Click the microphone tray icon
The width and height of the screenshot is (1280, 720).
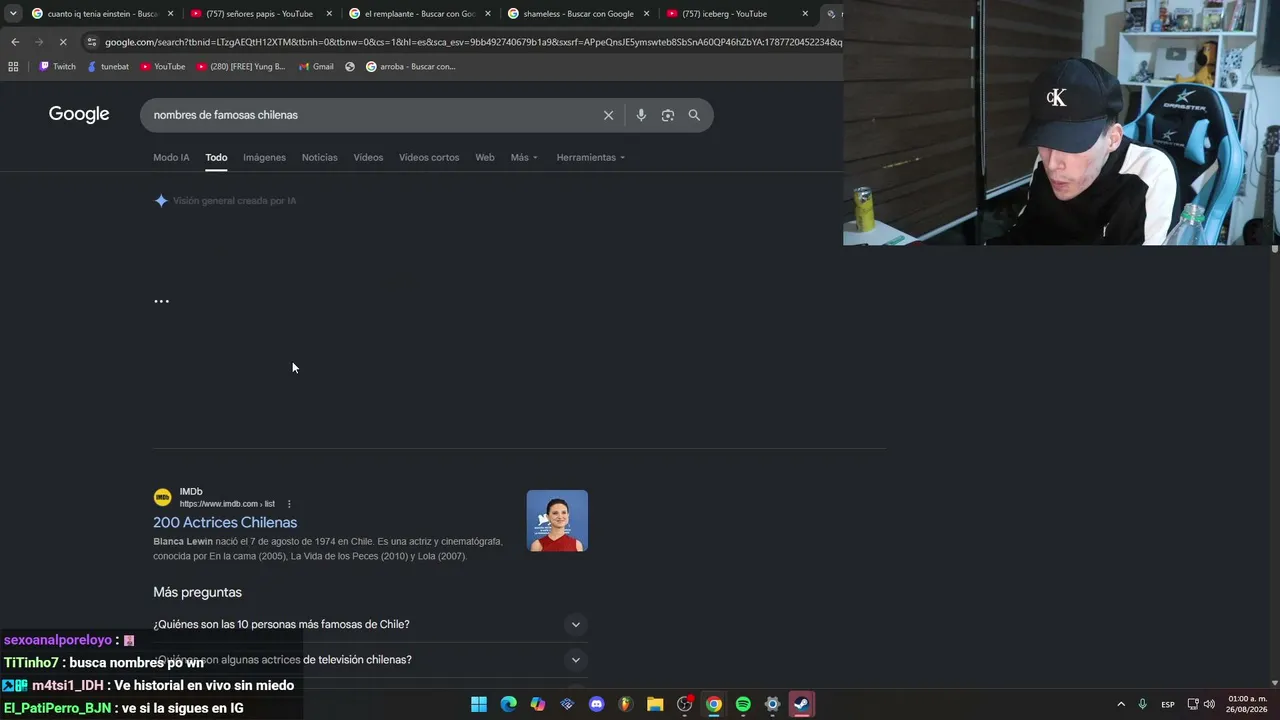[x=1143, y=704]
